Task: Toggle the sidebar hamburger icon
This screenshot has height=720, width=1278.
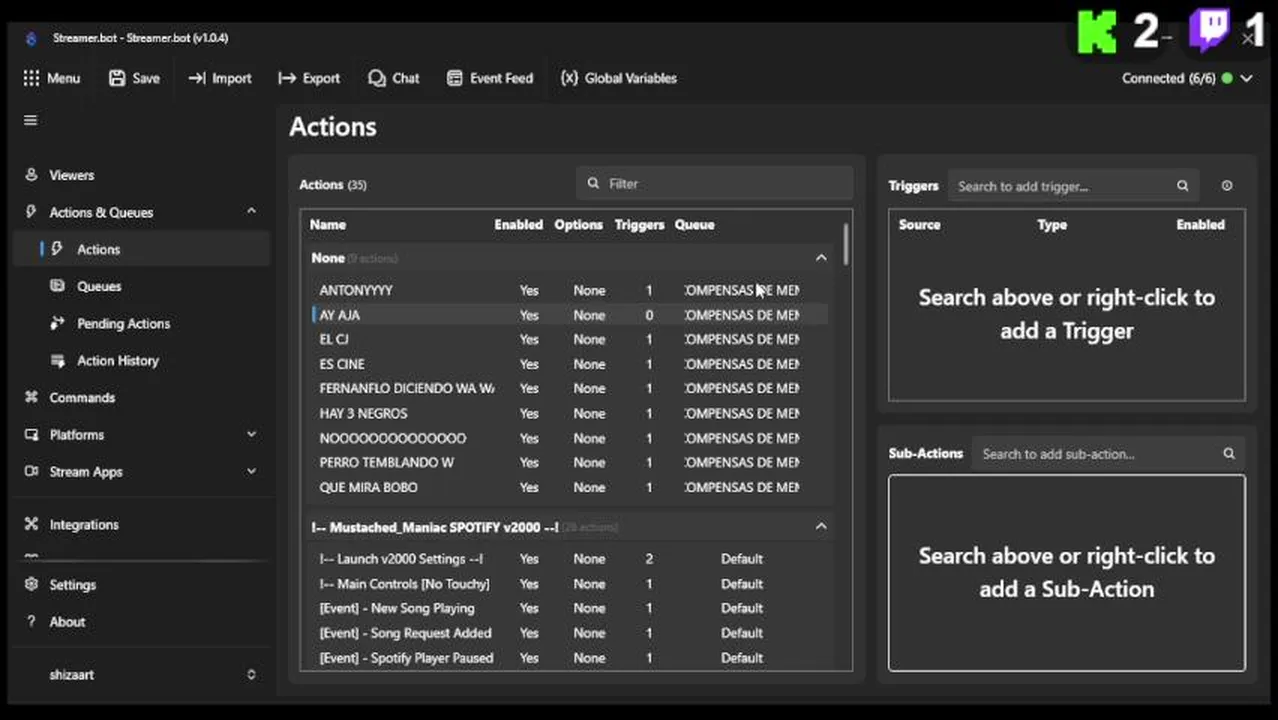Action: [31, 120]
